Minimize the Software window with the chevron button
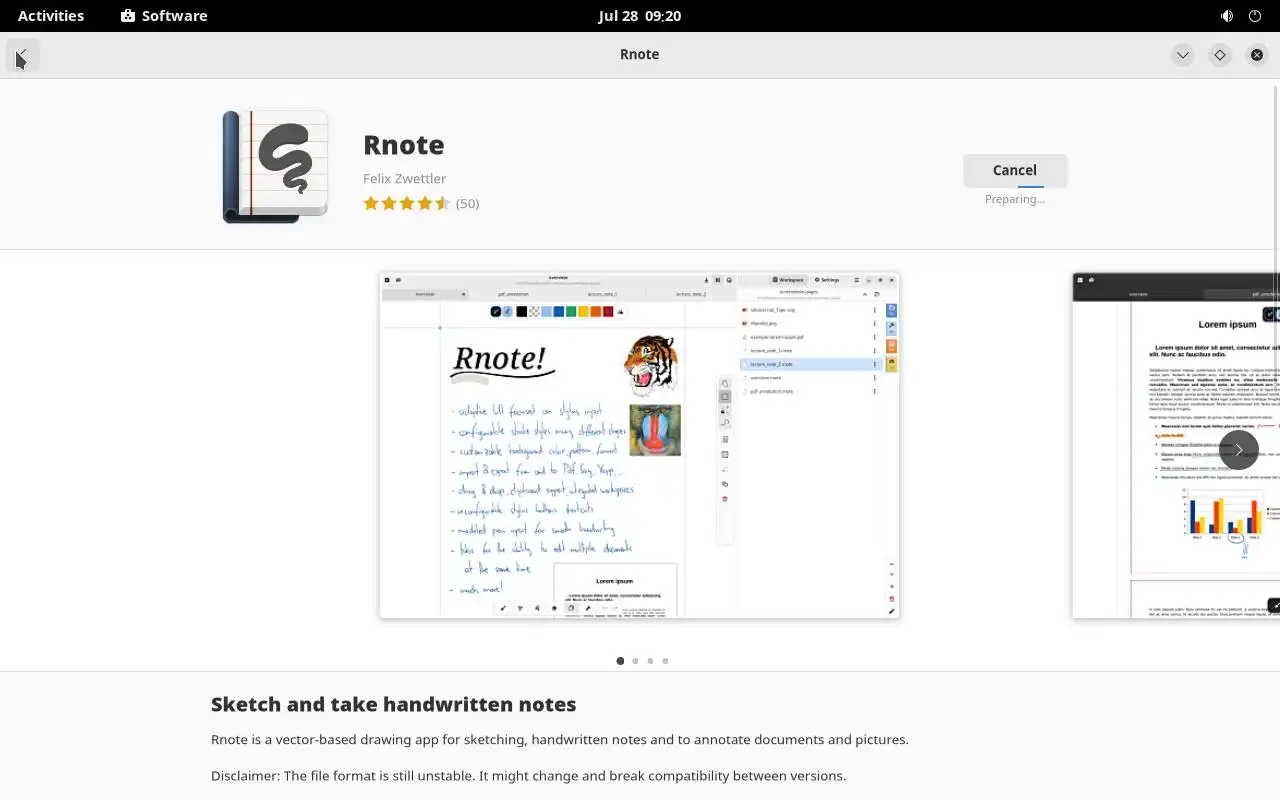Viewport: 1280px width, 800px height. (x=1183, y=55)
